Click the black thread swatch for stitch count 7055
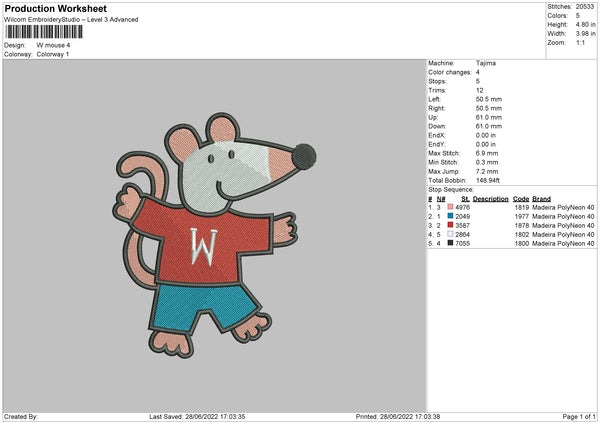The width and height of the screenshot is (600, 424). (x=450, y=243)
